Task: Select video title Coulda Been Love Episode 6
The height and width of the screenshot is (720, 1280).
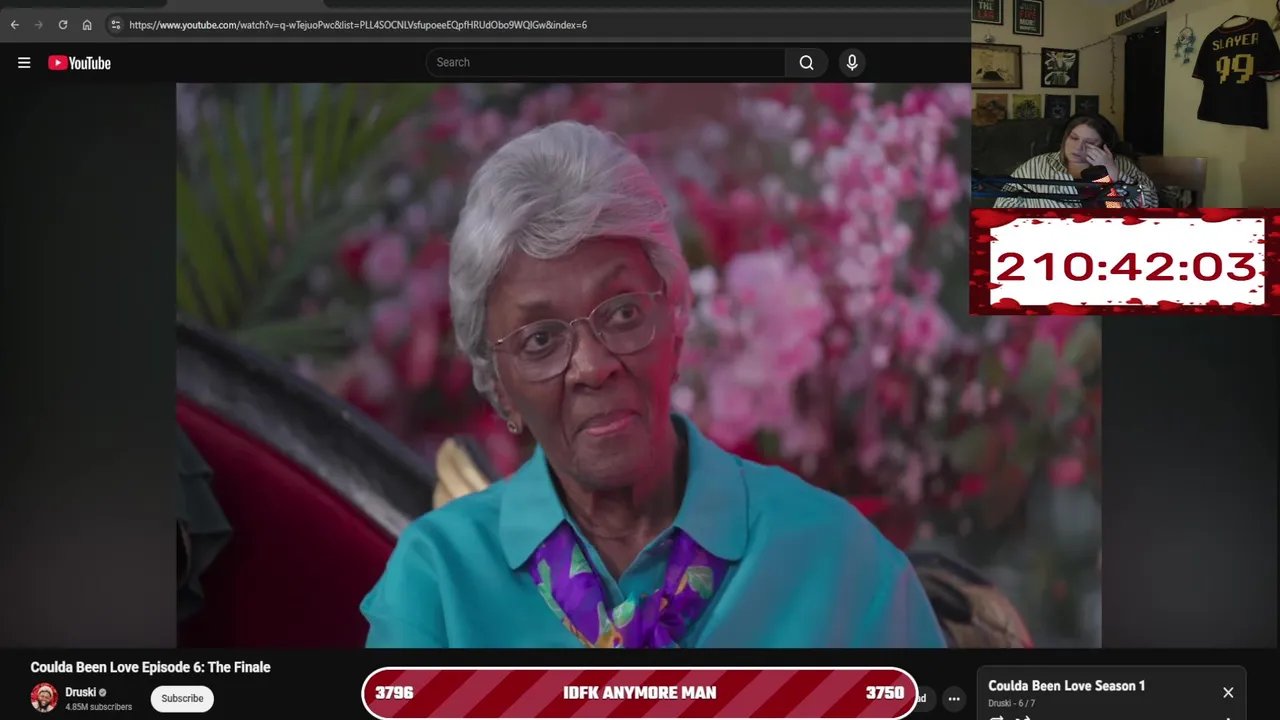Action: (150, 667)
